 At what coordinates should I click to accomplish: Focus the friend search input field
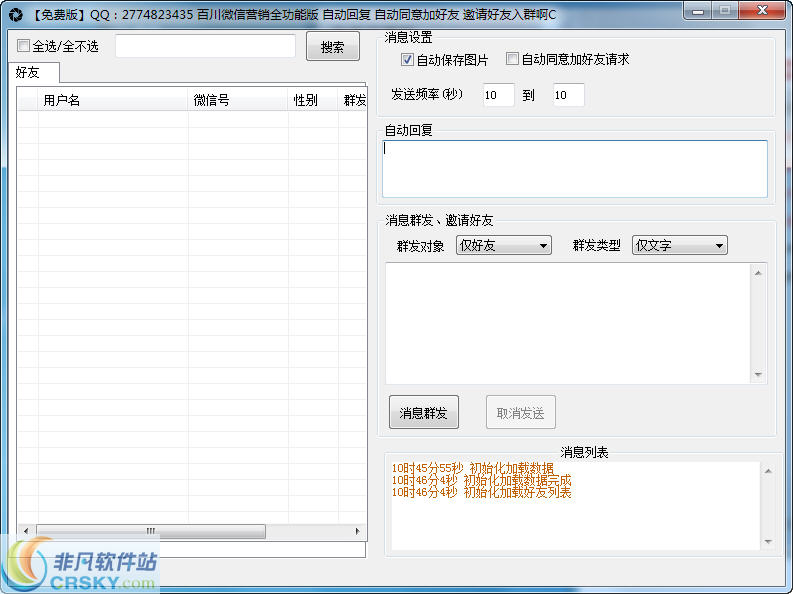205,46
